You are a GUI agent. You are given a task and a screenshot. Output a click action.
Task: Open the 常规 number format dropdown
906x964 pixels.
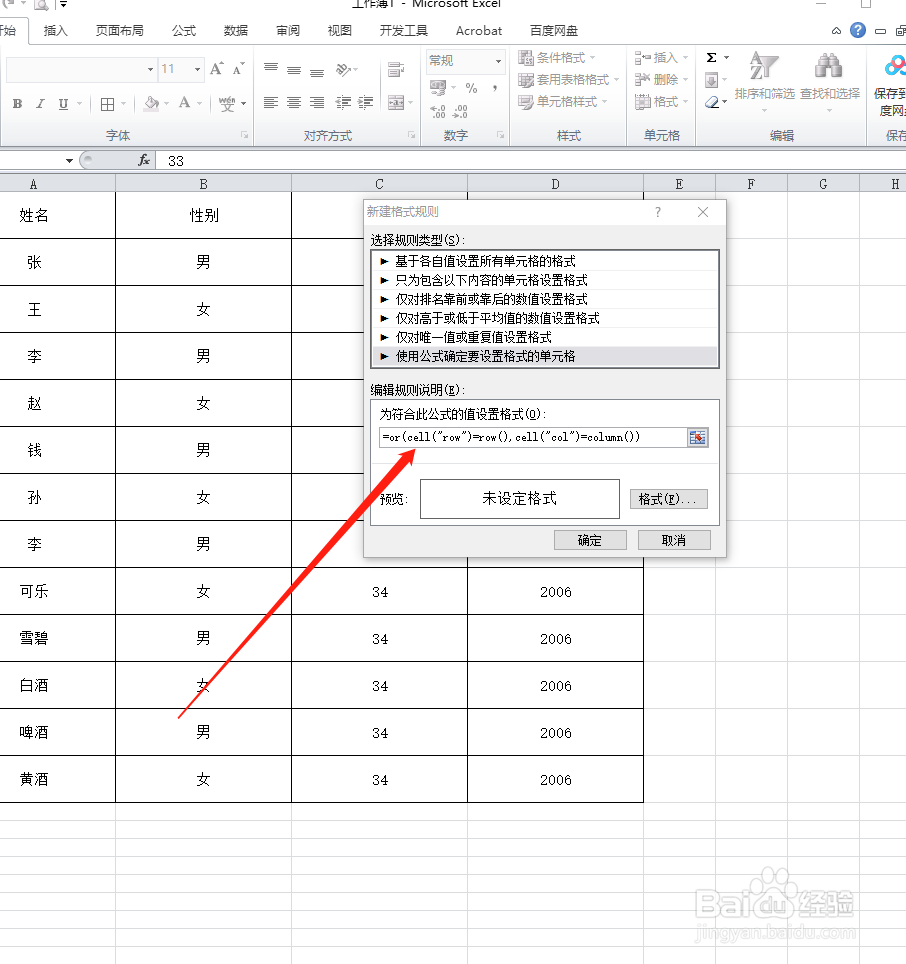[x=499, y=60]
